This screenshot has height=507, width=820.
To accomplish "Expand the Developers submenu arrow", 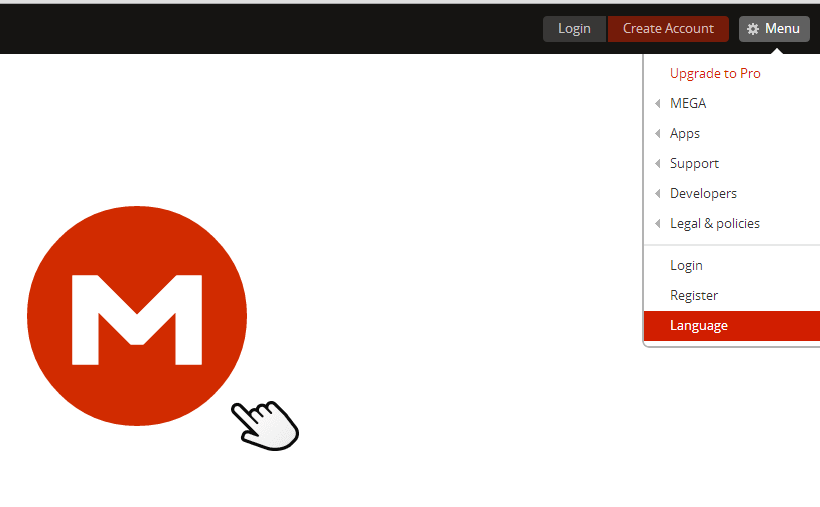I will tap(657, 194).
